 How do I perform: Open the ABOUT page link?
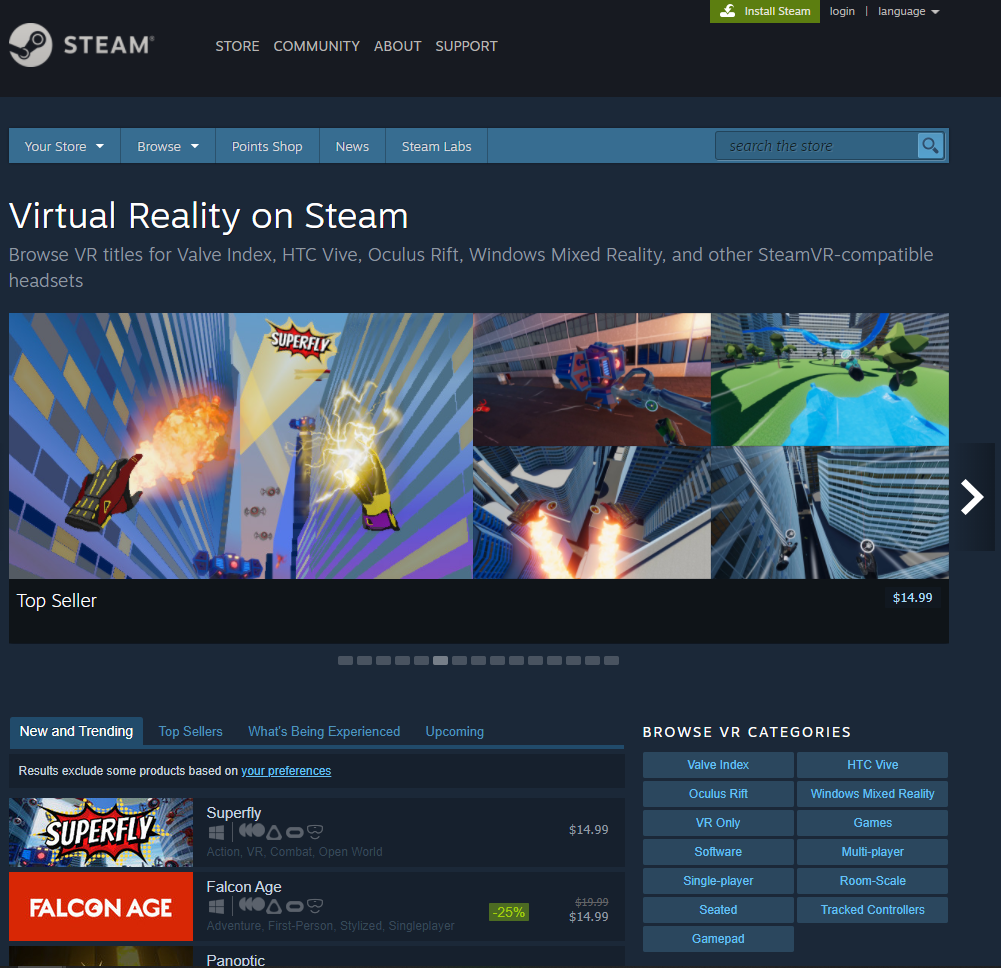[x=397, y=46]
